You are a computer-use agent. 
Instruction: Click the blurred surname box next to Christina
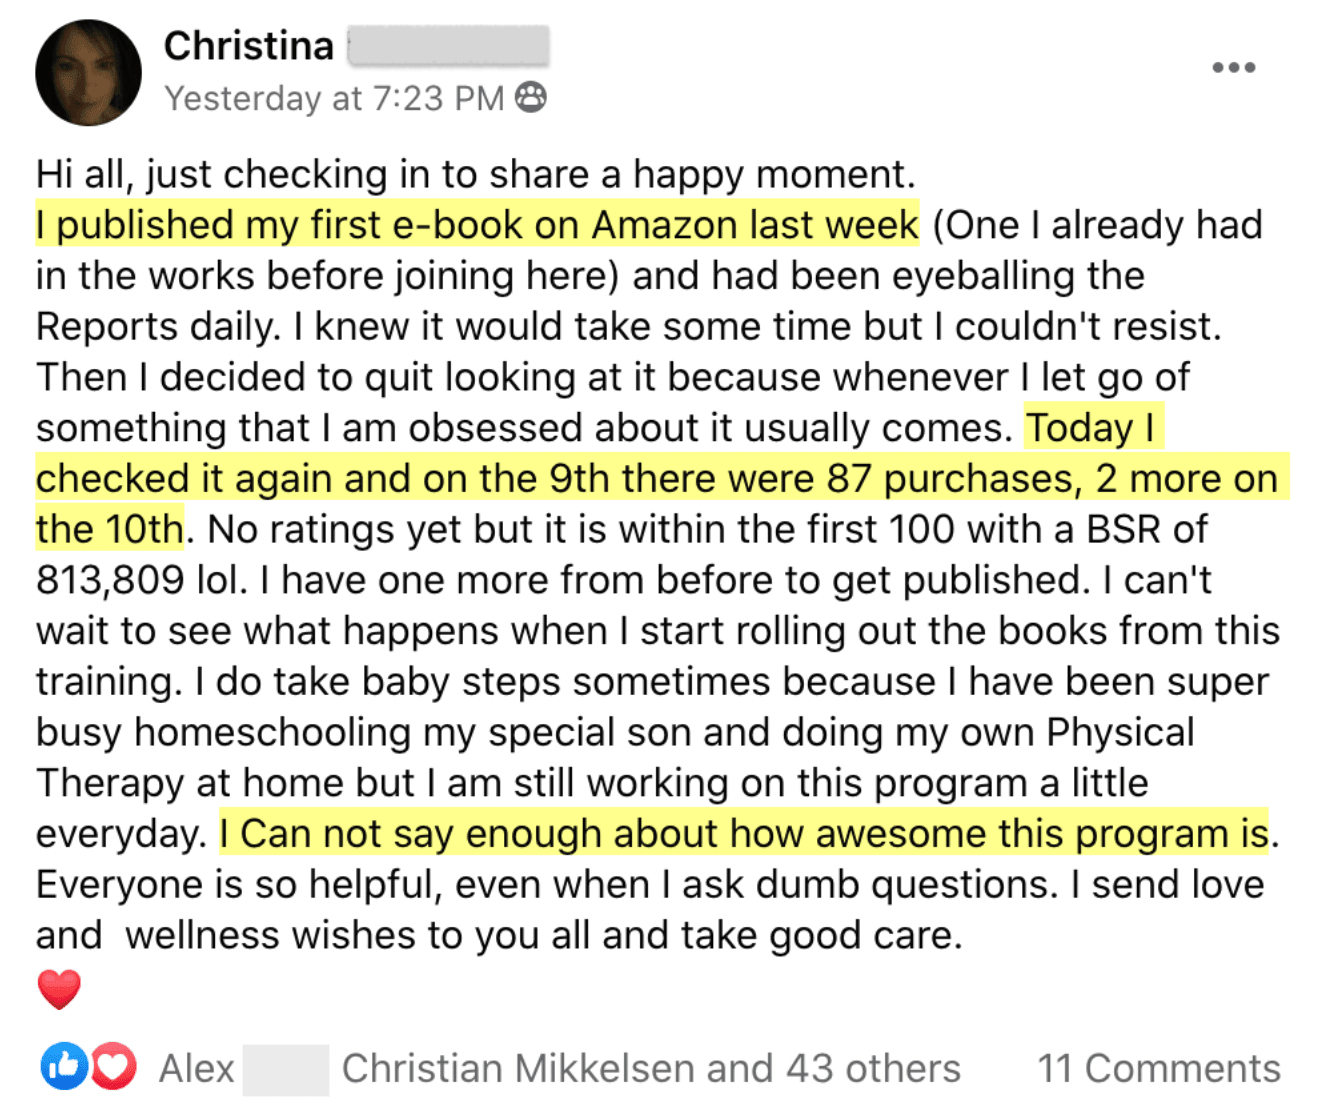click(448, 46)
